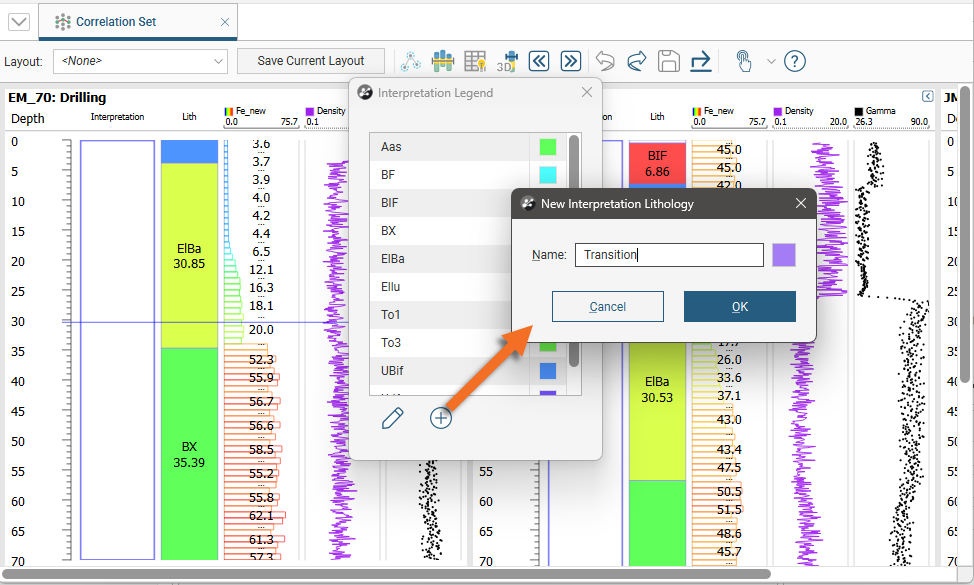Click the undo arrow in toolbar
The height and width of the screenshot is (585, 974).
604,61
